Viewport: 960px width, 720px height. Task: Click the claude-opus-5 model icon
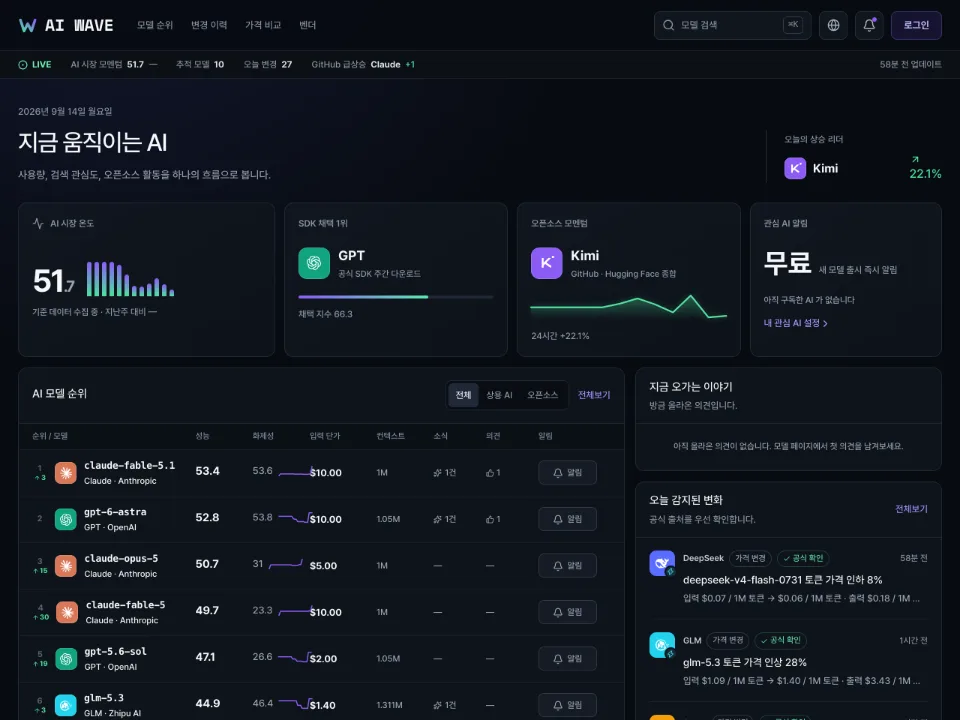pyautogui.click(x=66, y=566)
